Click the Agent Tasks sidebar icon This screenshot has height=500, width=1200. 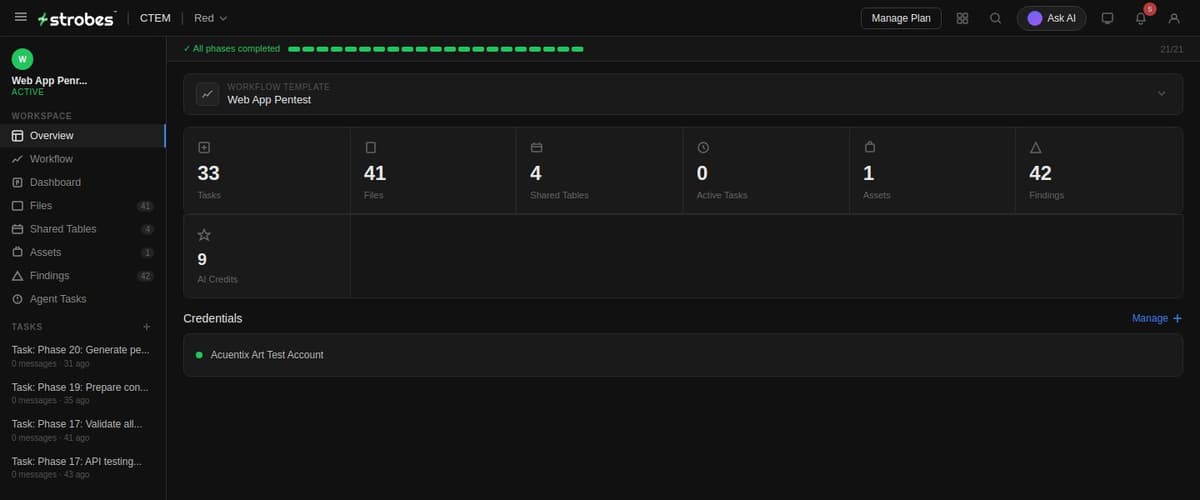[x=17, y=299]
